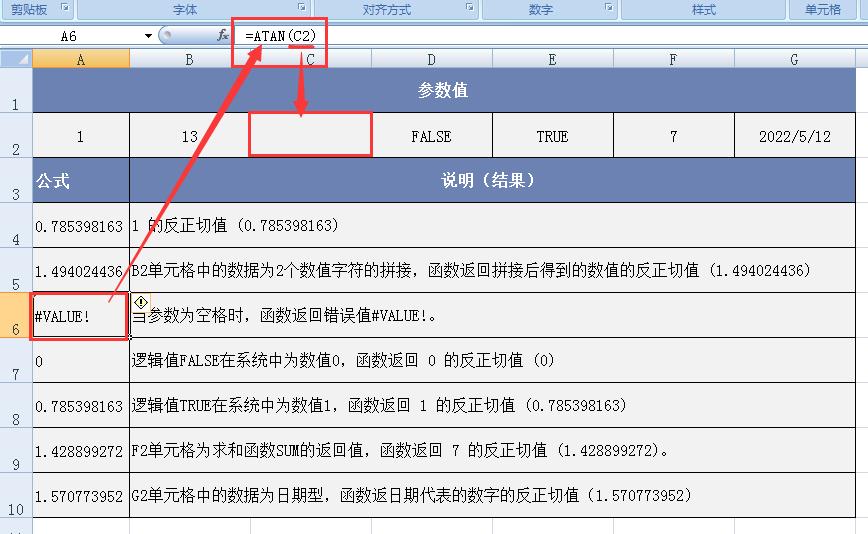Click the description '当参数为空格时'

[x=493, y=315]
